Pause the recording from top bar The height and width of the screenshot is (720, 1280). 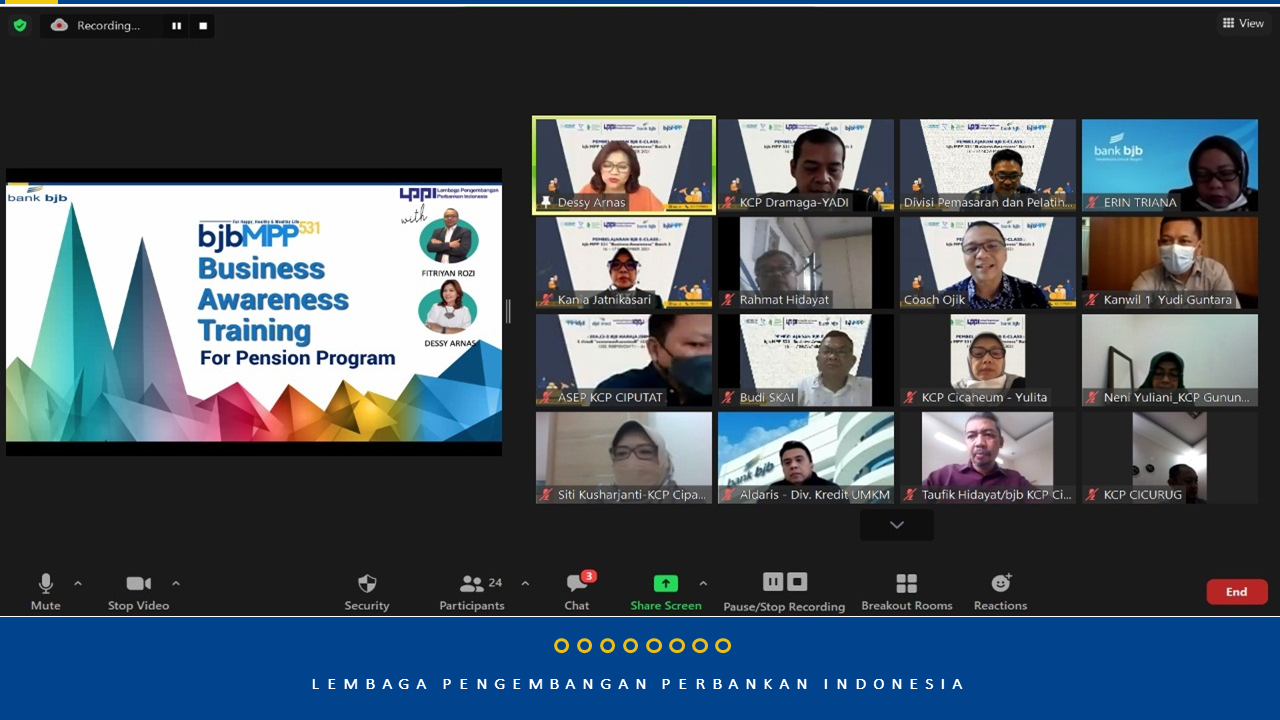[x=176, y=26]
